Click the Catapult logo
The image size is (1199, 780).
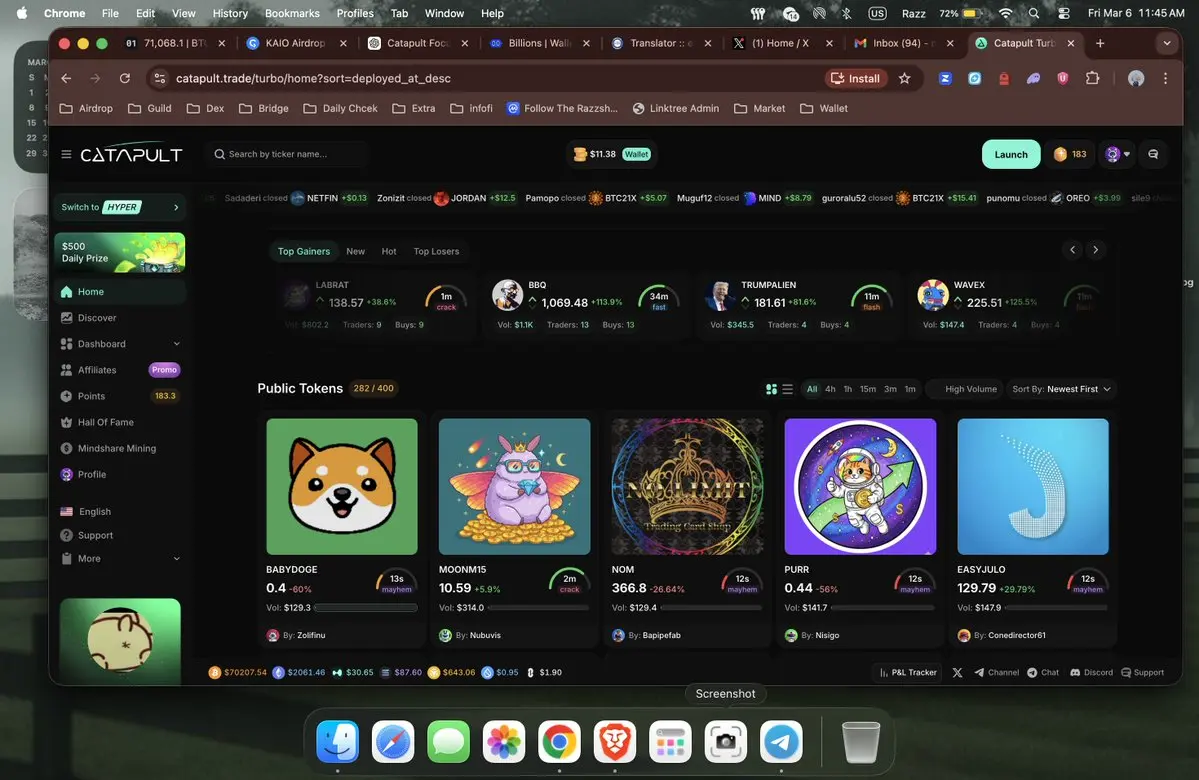(x=132, y=154)
